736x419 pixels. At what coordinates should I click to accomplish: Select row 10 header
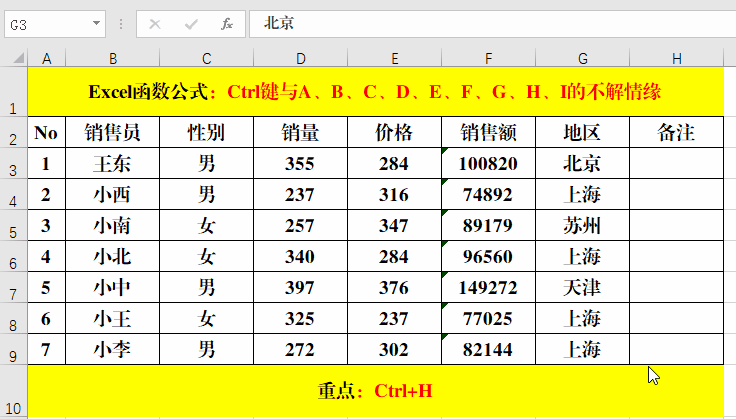tap(14, 391)
